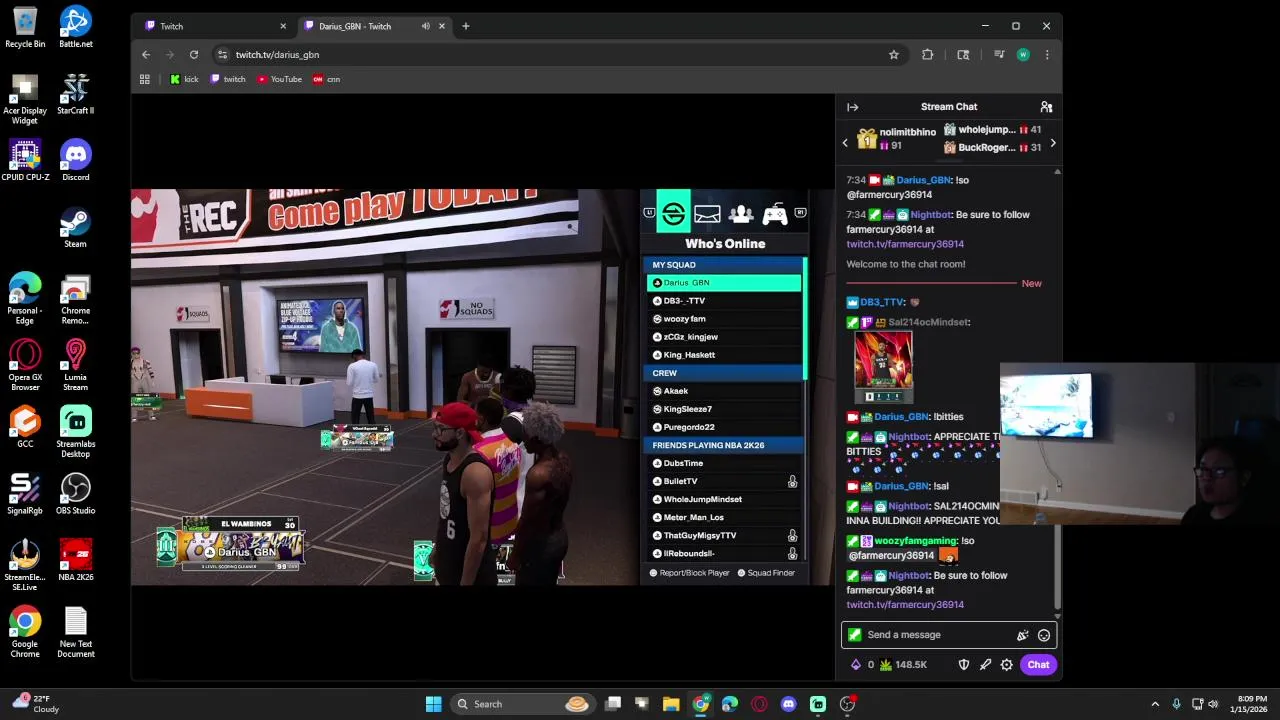Open Discord desktop shortcut
Viewport: 1280px width, 720px height.
click(75, 160)
